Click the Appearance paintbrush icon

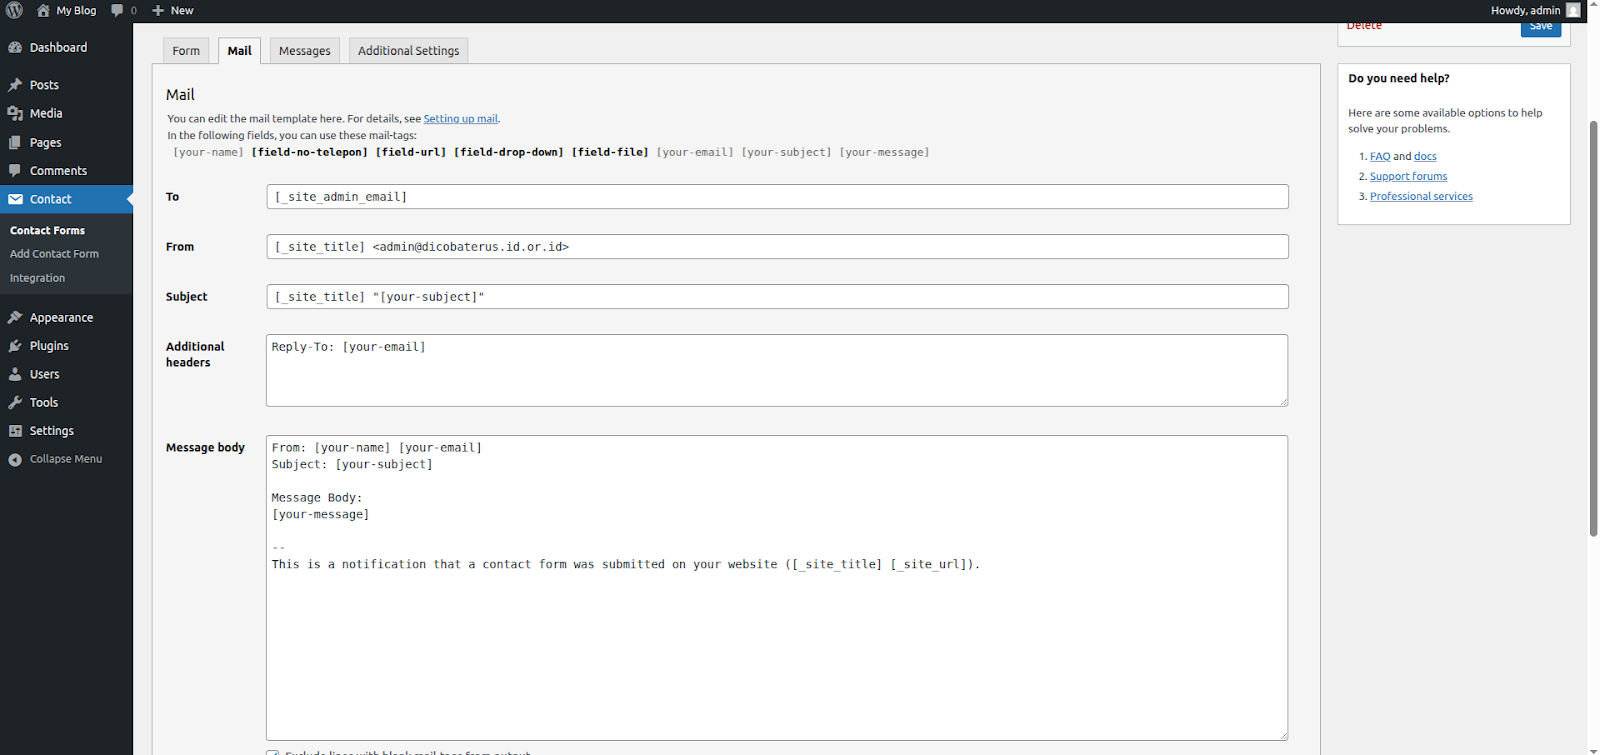(x=15, y=318)
